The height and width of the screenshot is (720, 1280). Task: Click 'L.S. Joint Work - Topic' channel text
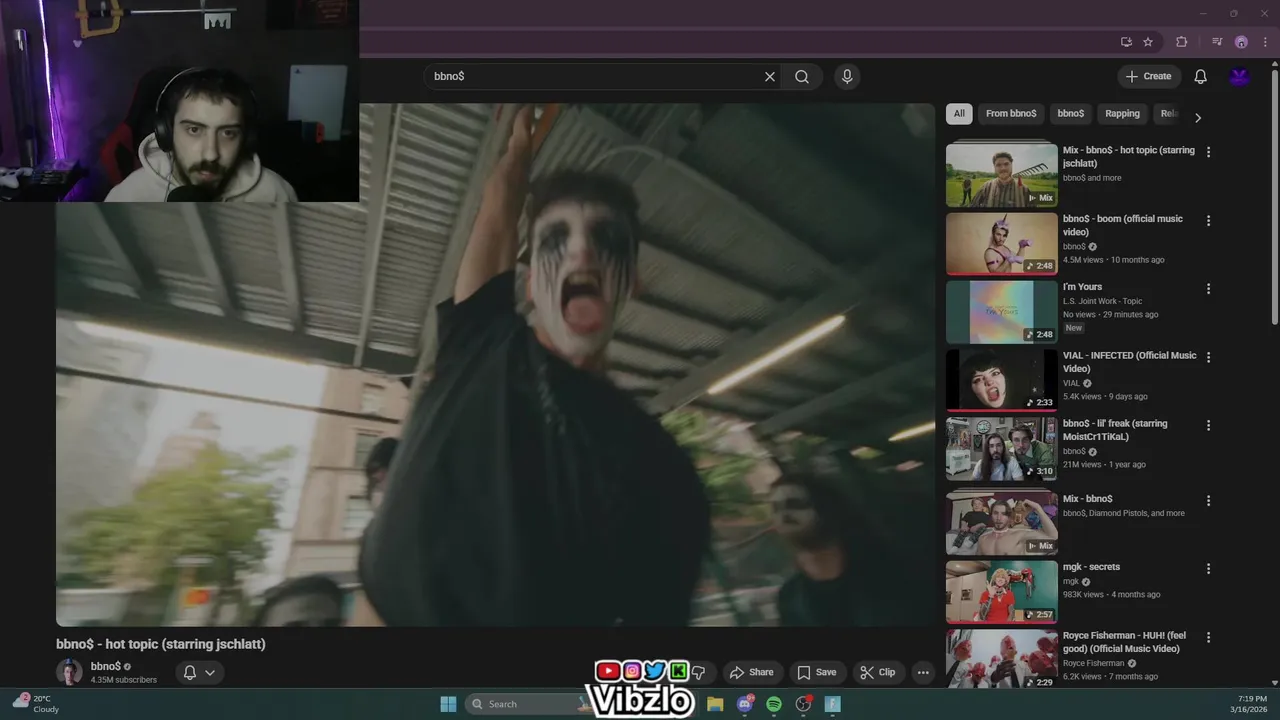tap(1102, 301)
